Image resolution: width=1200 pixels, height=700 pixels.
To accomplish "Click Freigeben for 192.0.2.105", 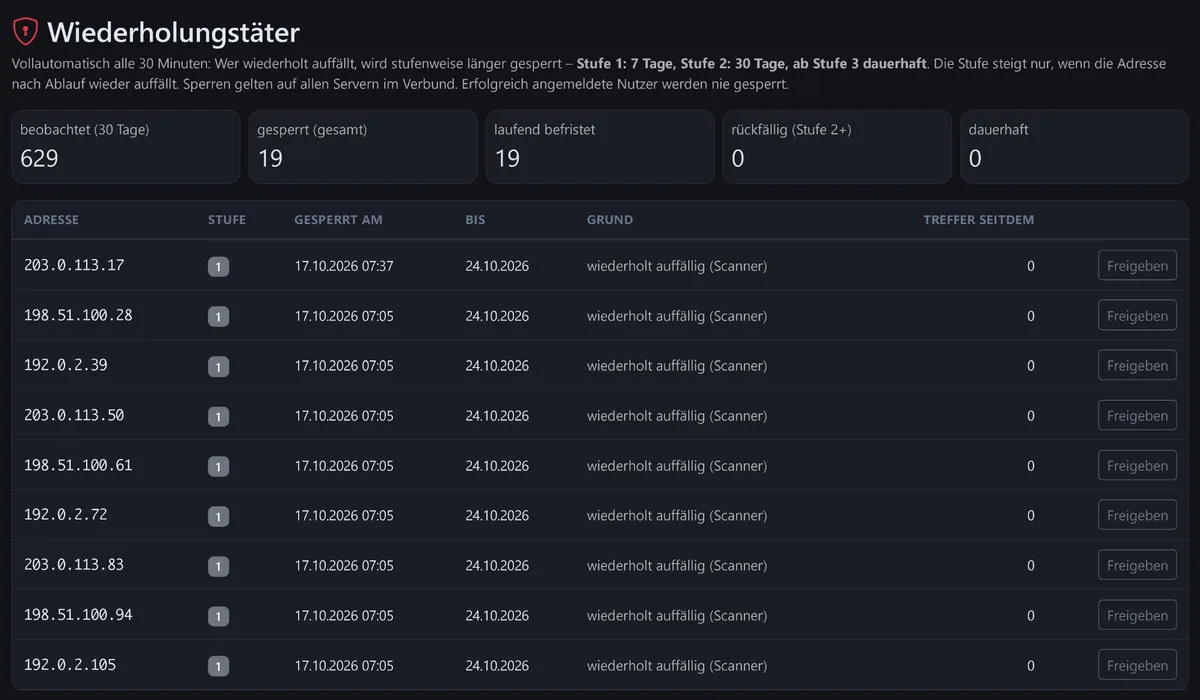I will (x=1137, y=666).
